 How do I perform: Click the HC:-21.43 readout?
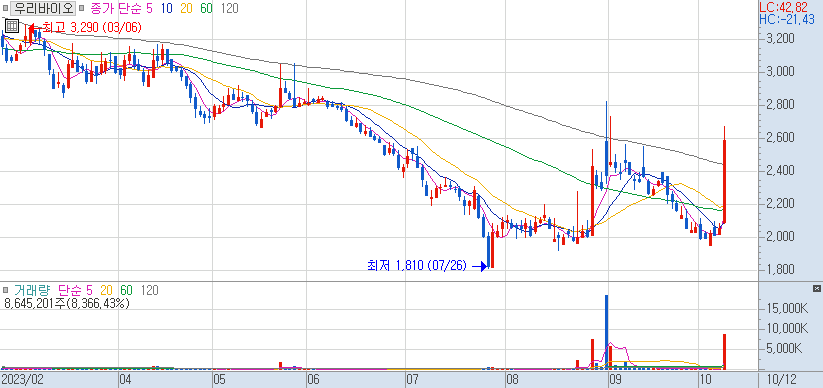(x=787, y=19)
